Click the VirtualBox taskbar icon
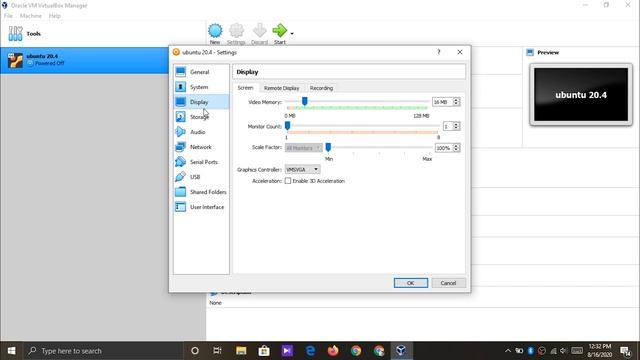 coord(401,351)
